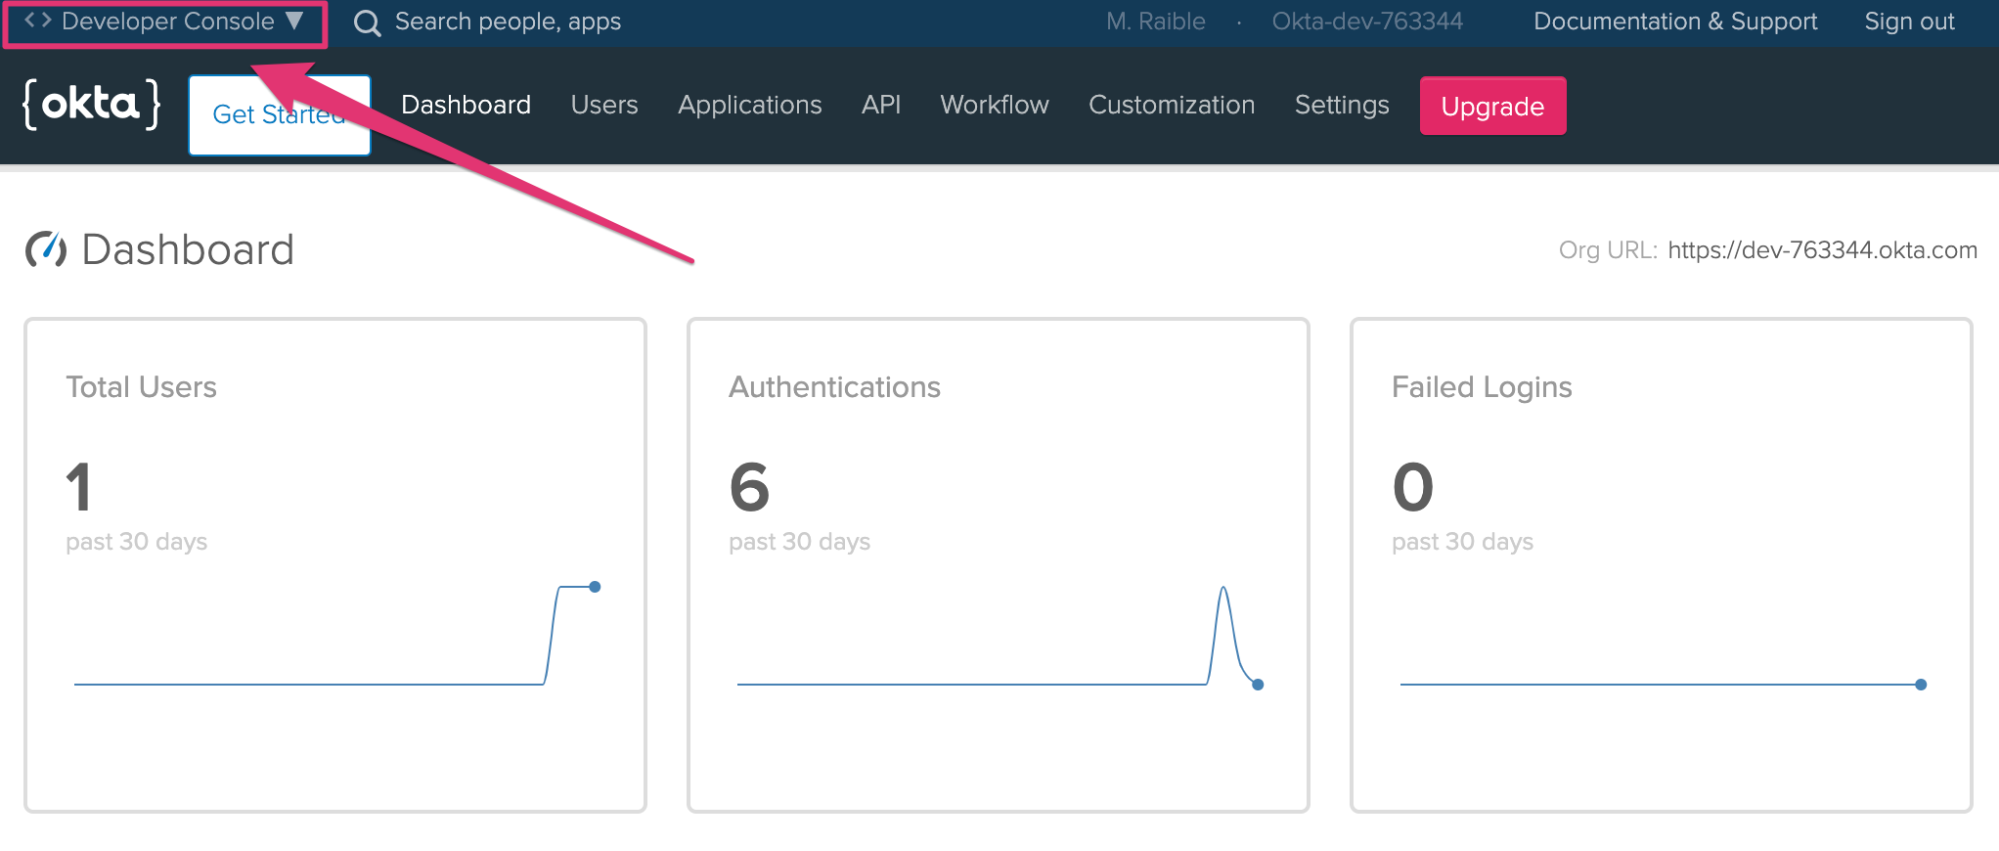Open Documentation & Support

point(1675,22)
